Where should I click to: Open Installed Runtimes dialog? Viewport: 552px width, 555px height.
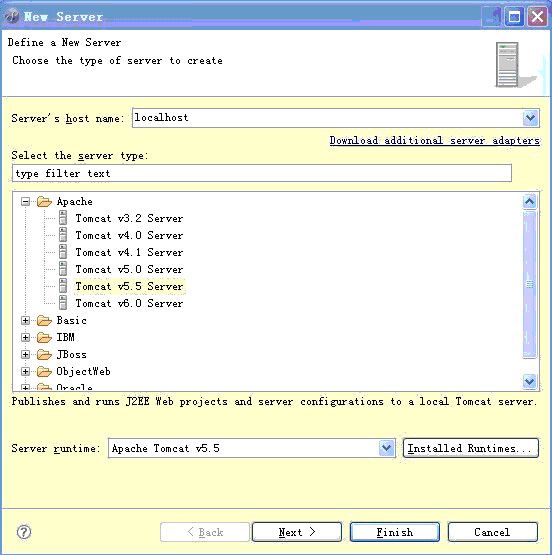coord(471,448)
